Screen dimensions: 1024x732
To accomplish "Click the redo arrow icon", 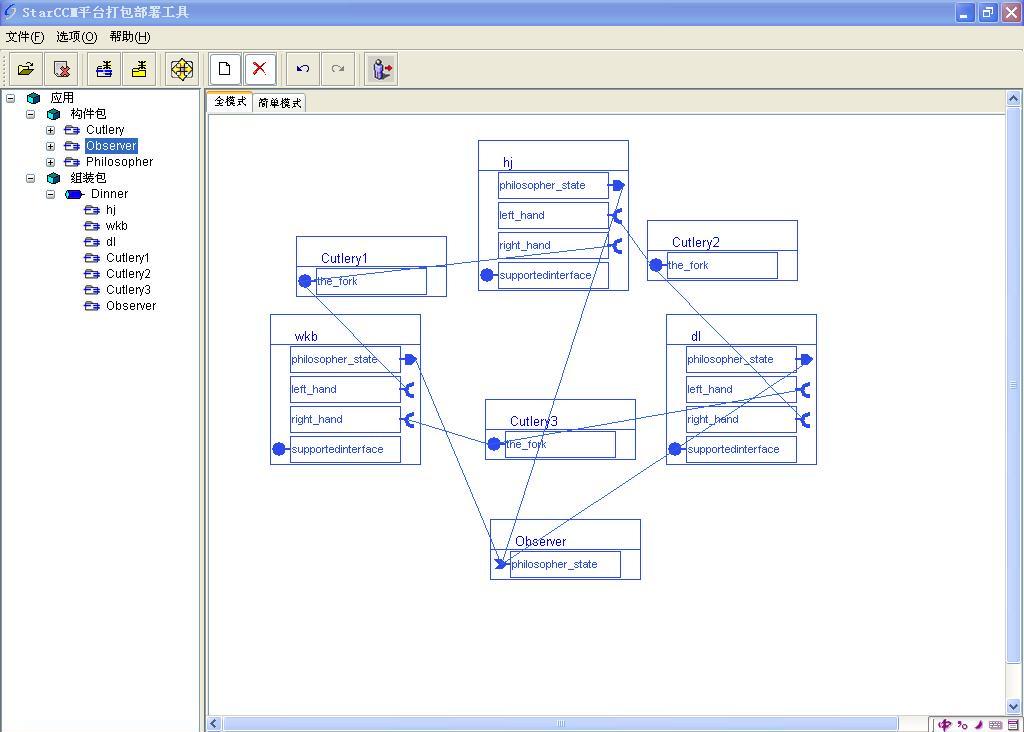I will [x=338, y=69].
